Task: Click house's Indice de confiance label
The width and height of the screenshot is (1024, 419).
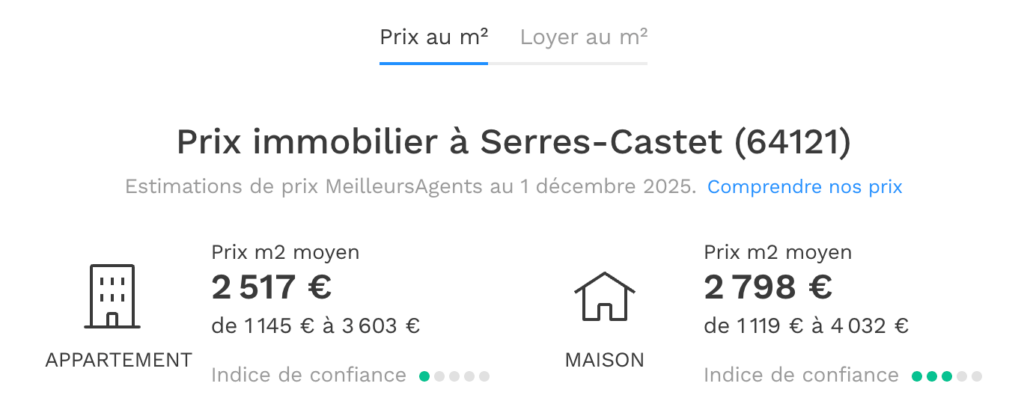Action: (x=801, y=376)
